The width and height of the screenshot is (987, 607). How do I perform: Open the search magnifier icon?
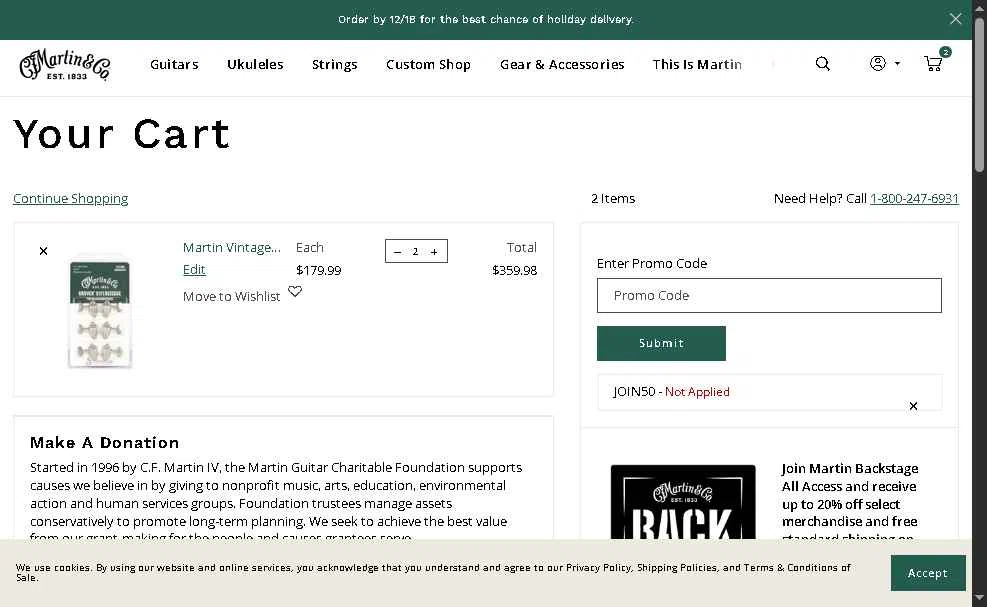[x=822, y=64]
